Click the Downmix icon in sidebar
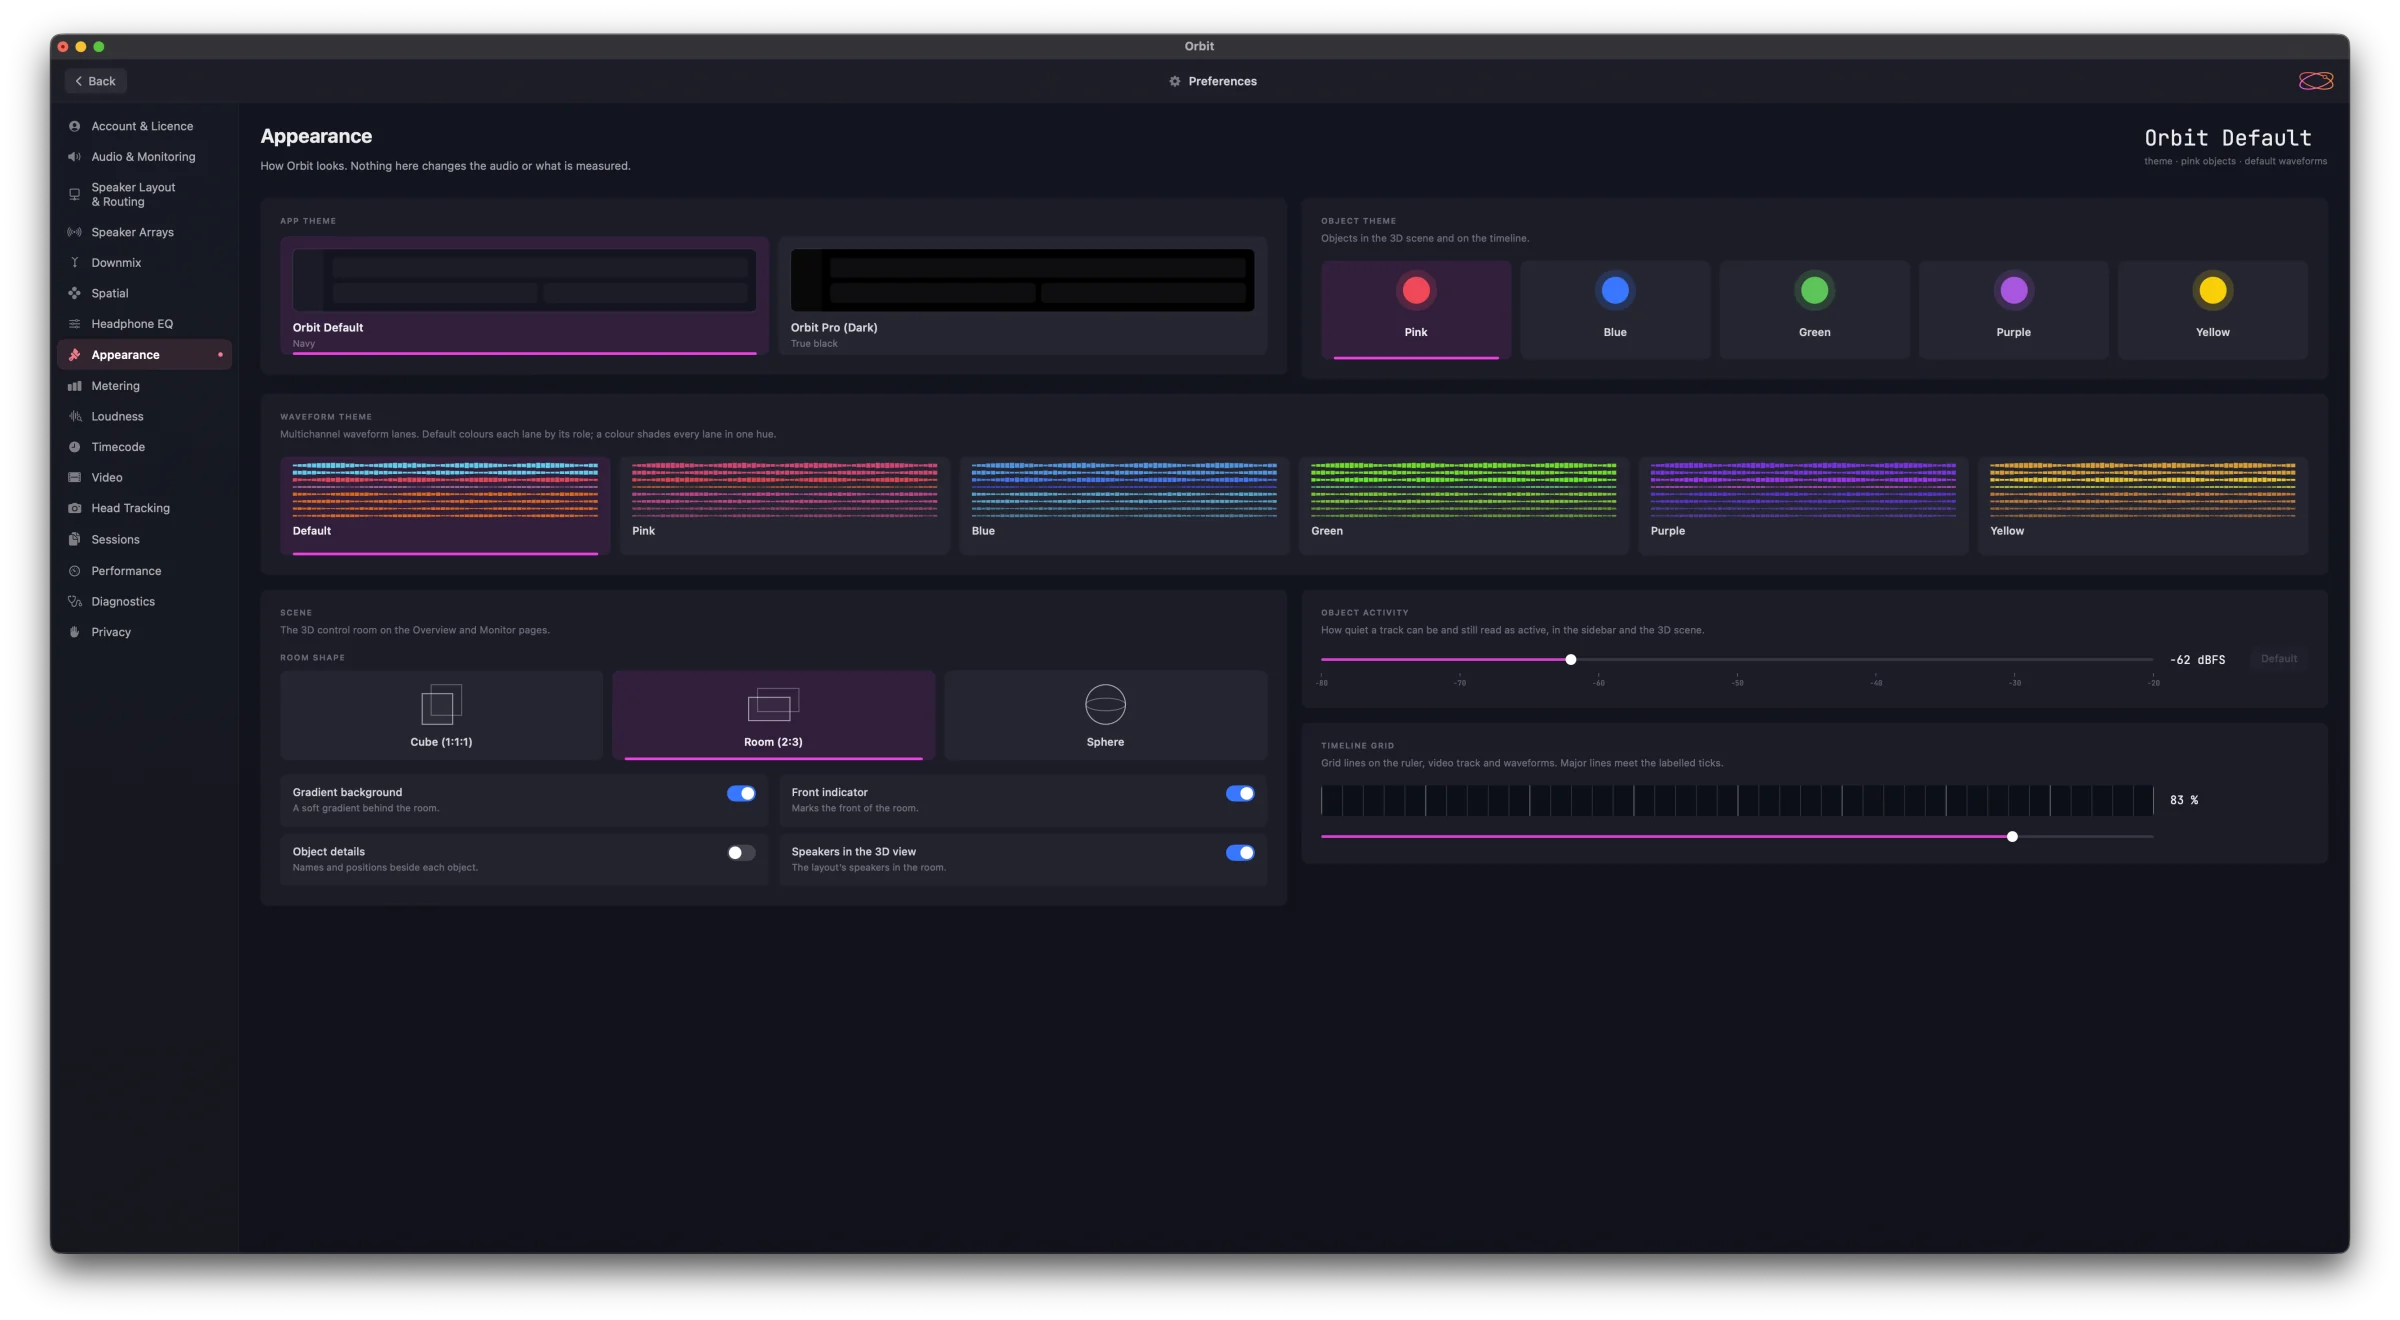The height and width of the screenshot is (1320, 2400). tap(74, 263)
